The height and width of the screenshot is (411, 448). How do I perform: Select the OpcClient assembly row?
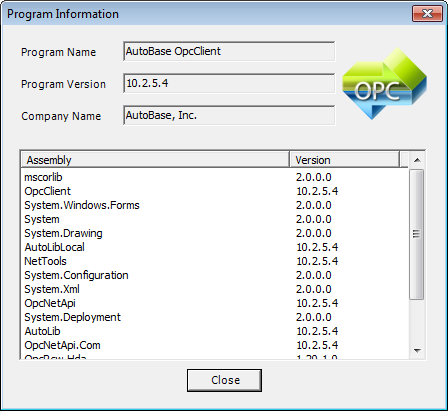[x=214, y=191]
